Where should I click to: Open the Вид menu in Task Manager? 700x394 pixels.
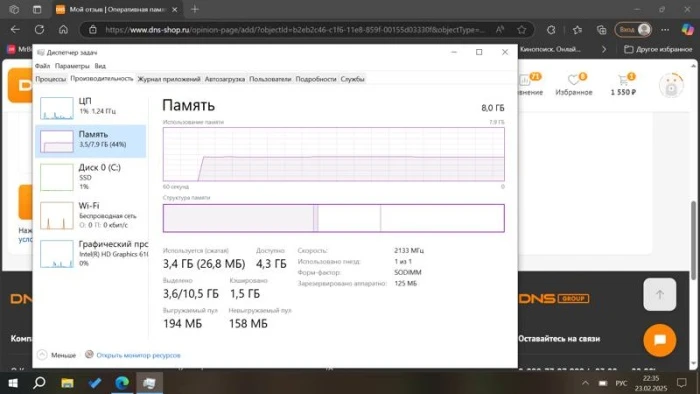point(100,66)
